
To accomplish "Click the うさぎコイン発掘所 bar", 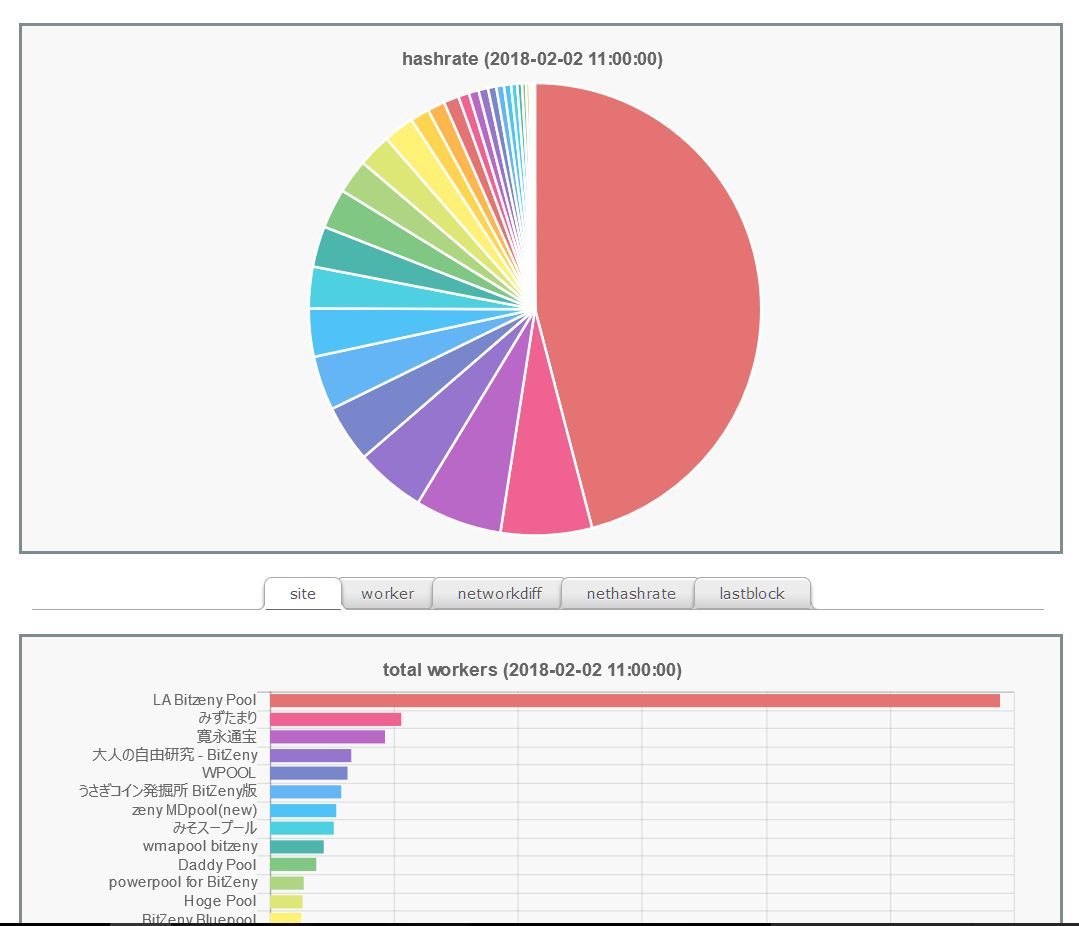I will coord(306,792).
